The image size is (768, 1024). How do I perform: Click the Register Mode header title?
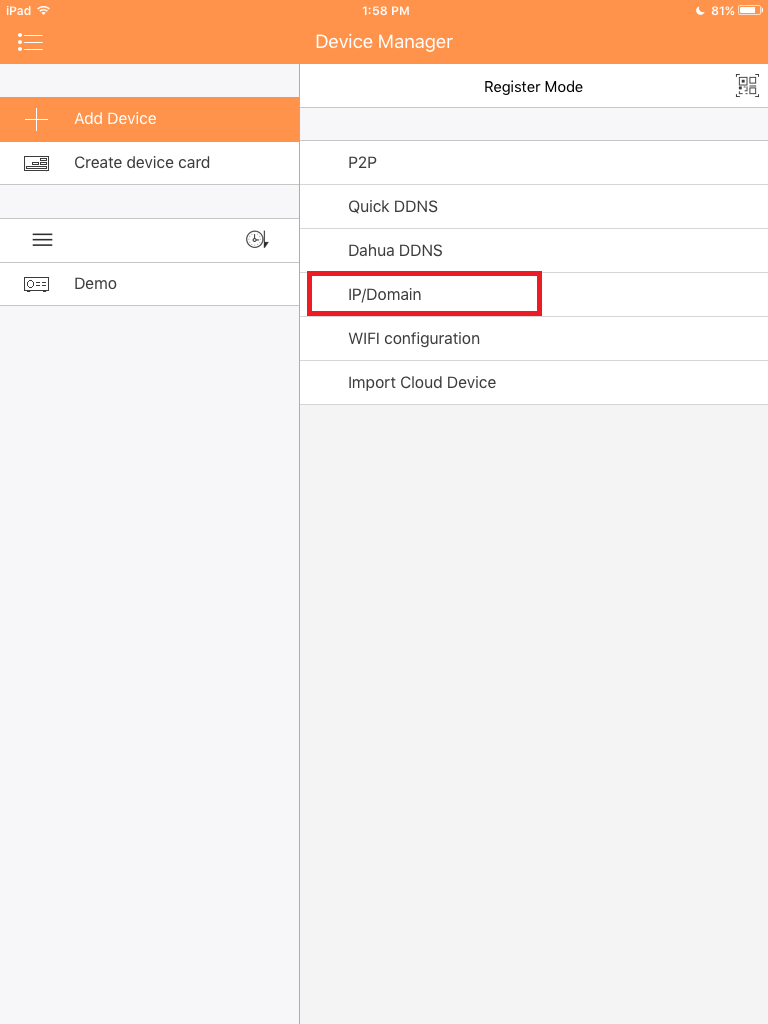click(533, 87)
